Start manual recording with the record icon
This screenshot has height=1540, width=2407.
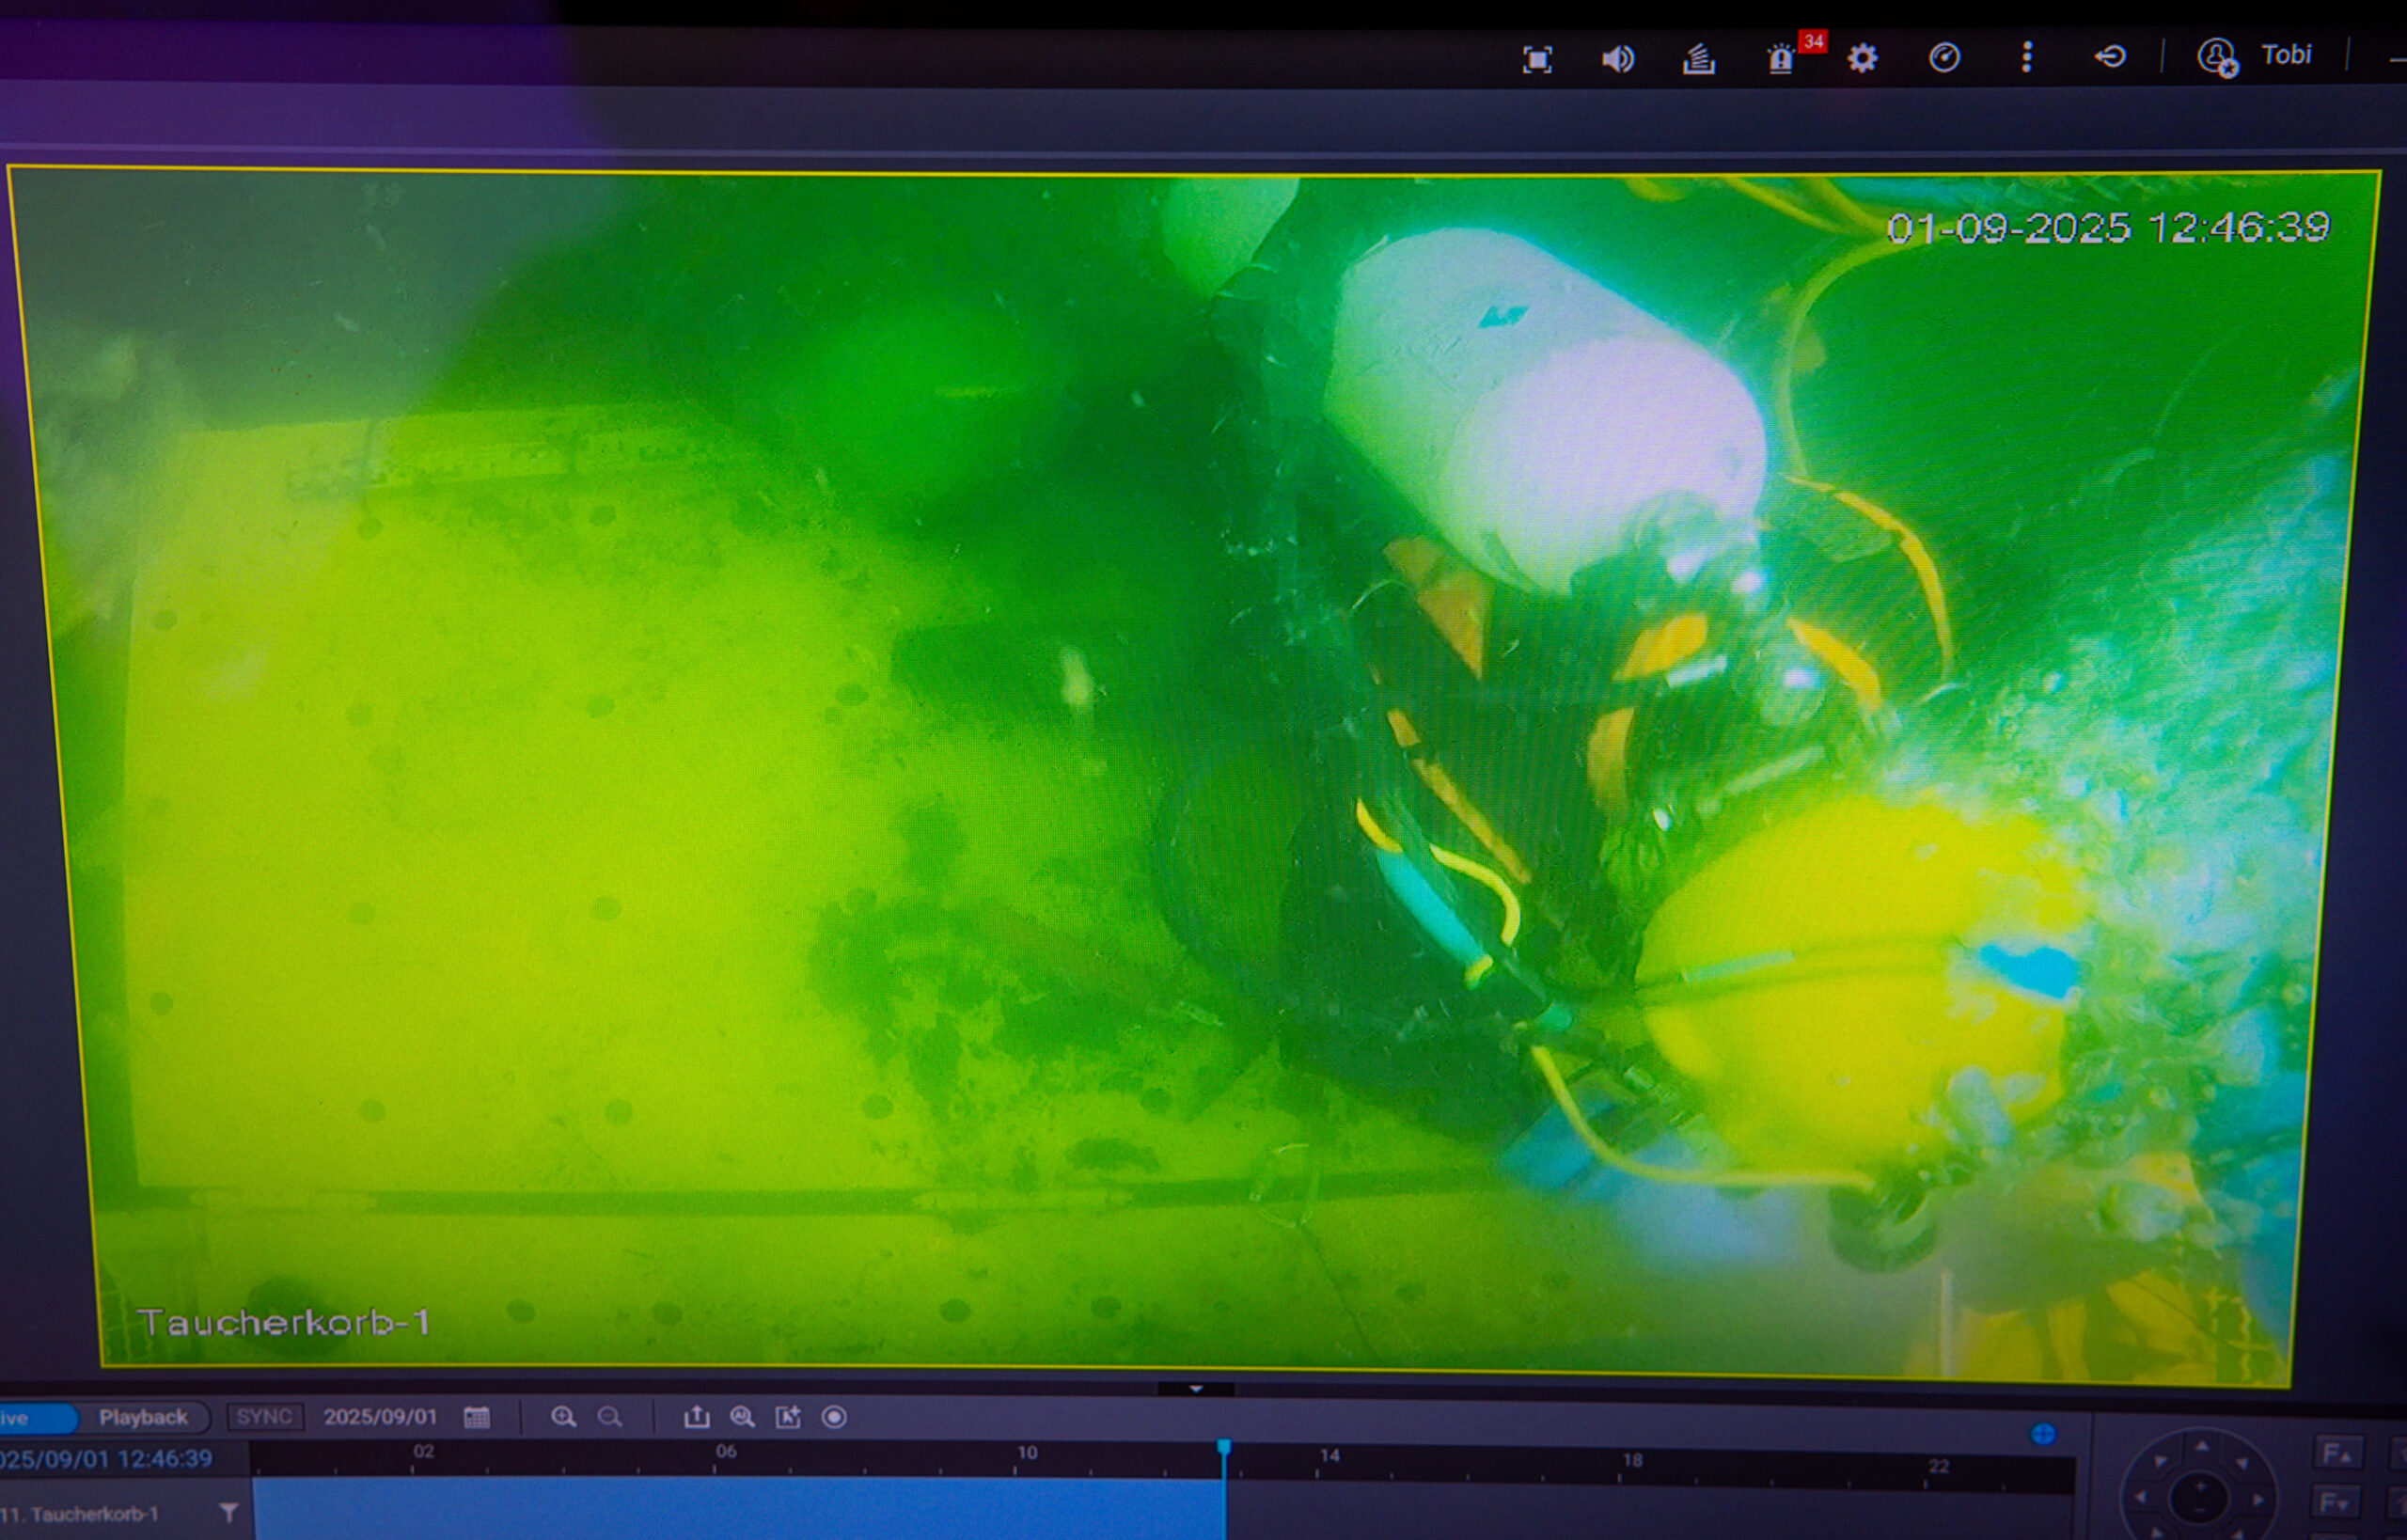click(x=834, y=1417)
